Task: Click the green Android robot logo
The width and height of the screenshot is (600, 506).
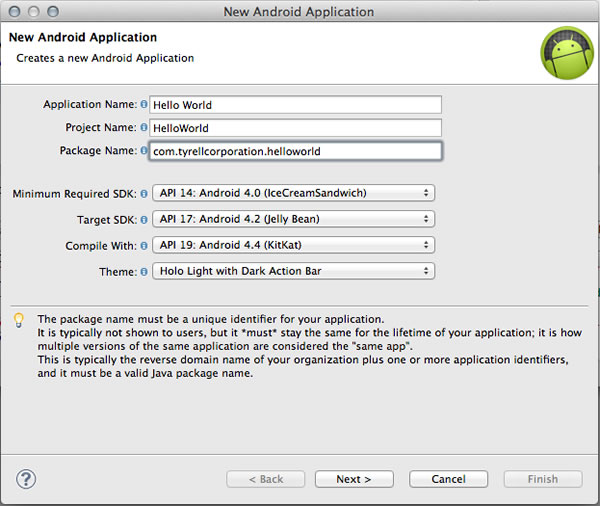Action: (x=567, y=53)
